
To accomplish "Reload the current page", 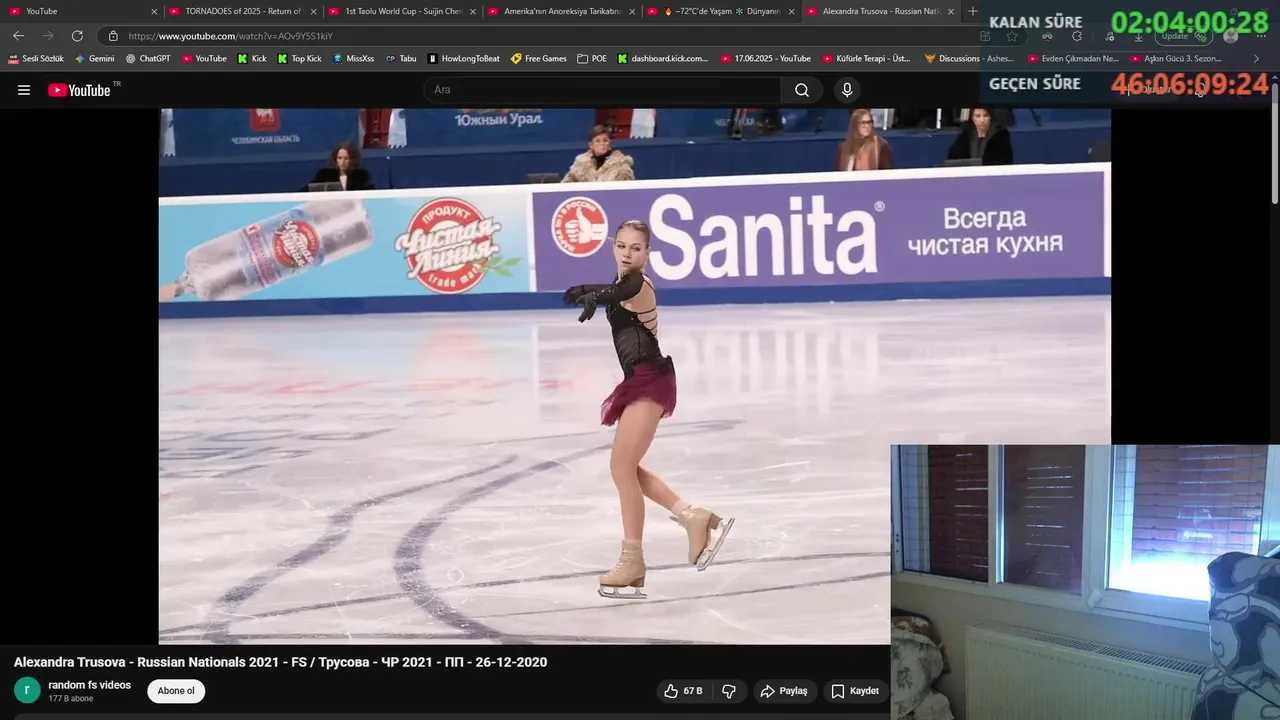I will 77,36.
